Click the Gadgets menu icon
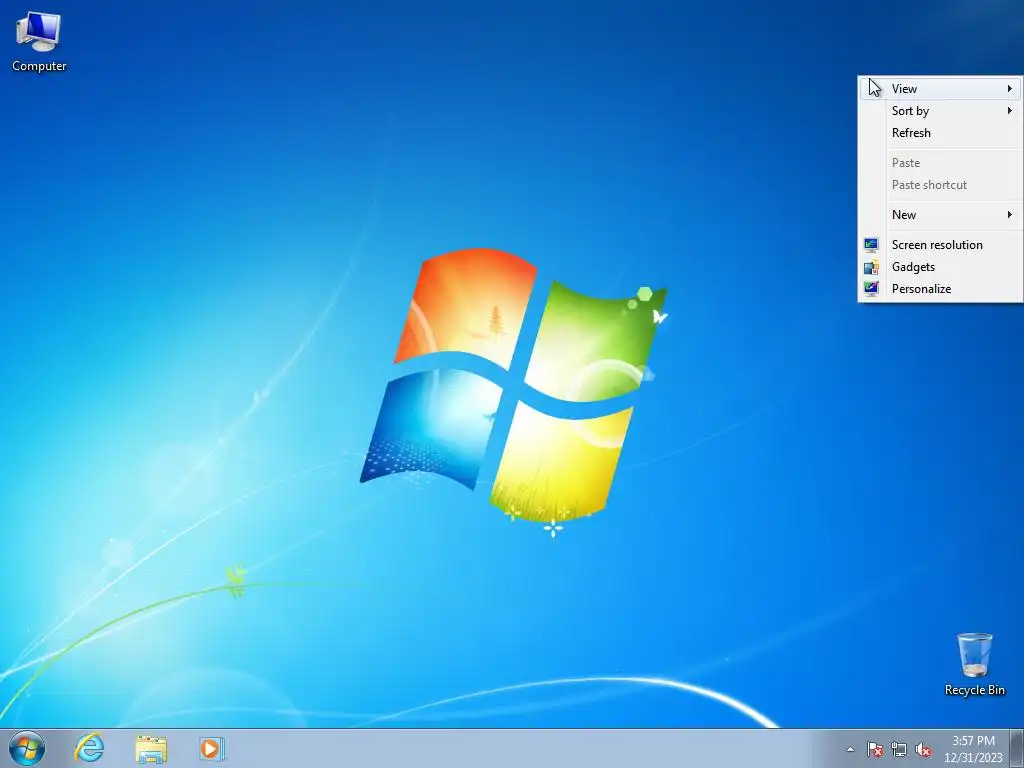1024x768 pixels. [871, 266]
